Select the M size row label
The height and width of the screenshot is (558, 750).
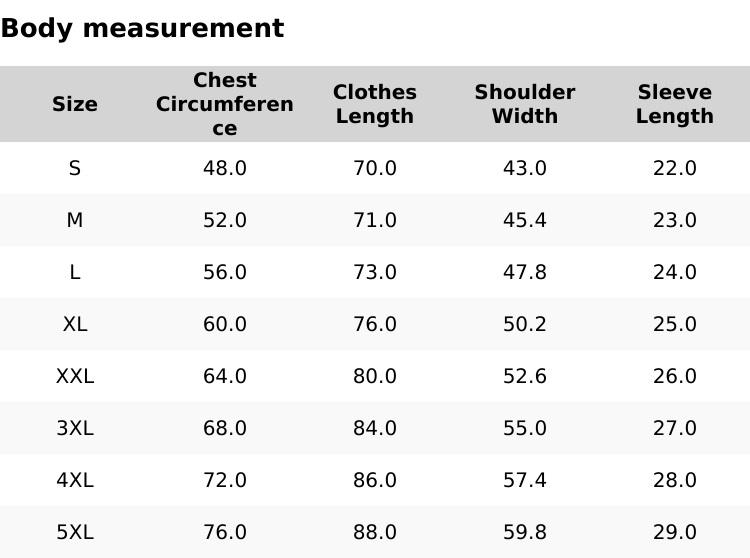click(x=75, y=220)
